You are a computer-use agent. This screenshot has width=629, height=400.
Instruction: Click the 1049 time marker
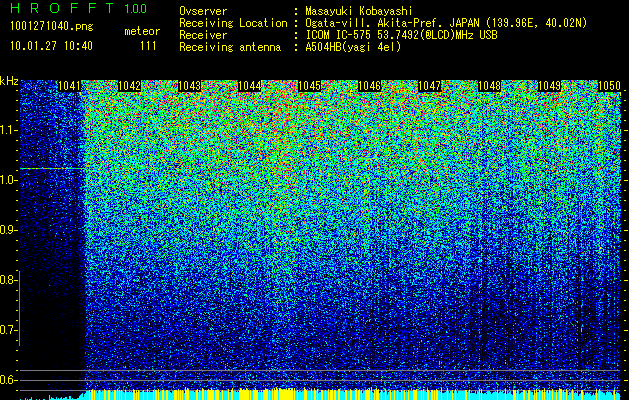click(x=549, y=86)
